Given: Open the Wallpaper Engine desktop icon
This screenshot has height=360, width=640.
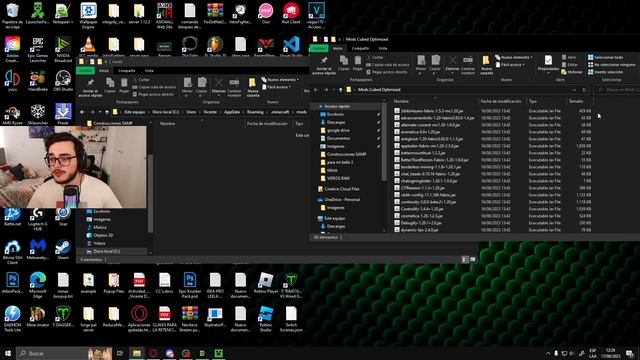Looking at the screenshot, I should (x=88, y=16).
